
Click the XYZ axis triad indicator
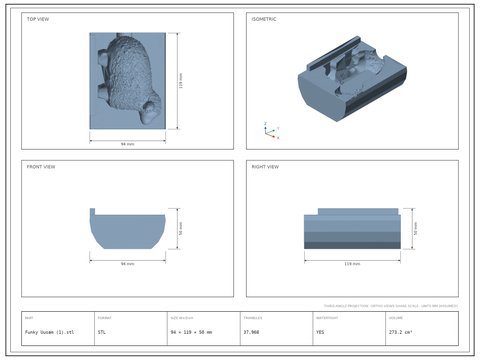coord(271,130)
